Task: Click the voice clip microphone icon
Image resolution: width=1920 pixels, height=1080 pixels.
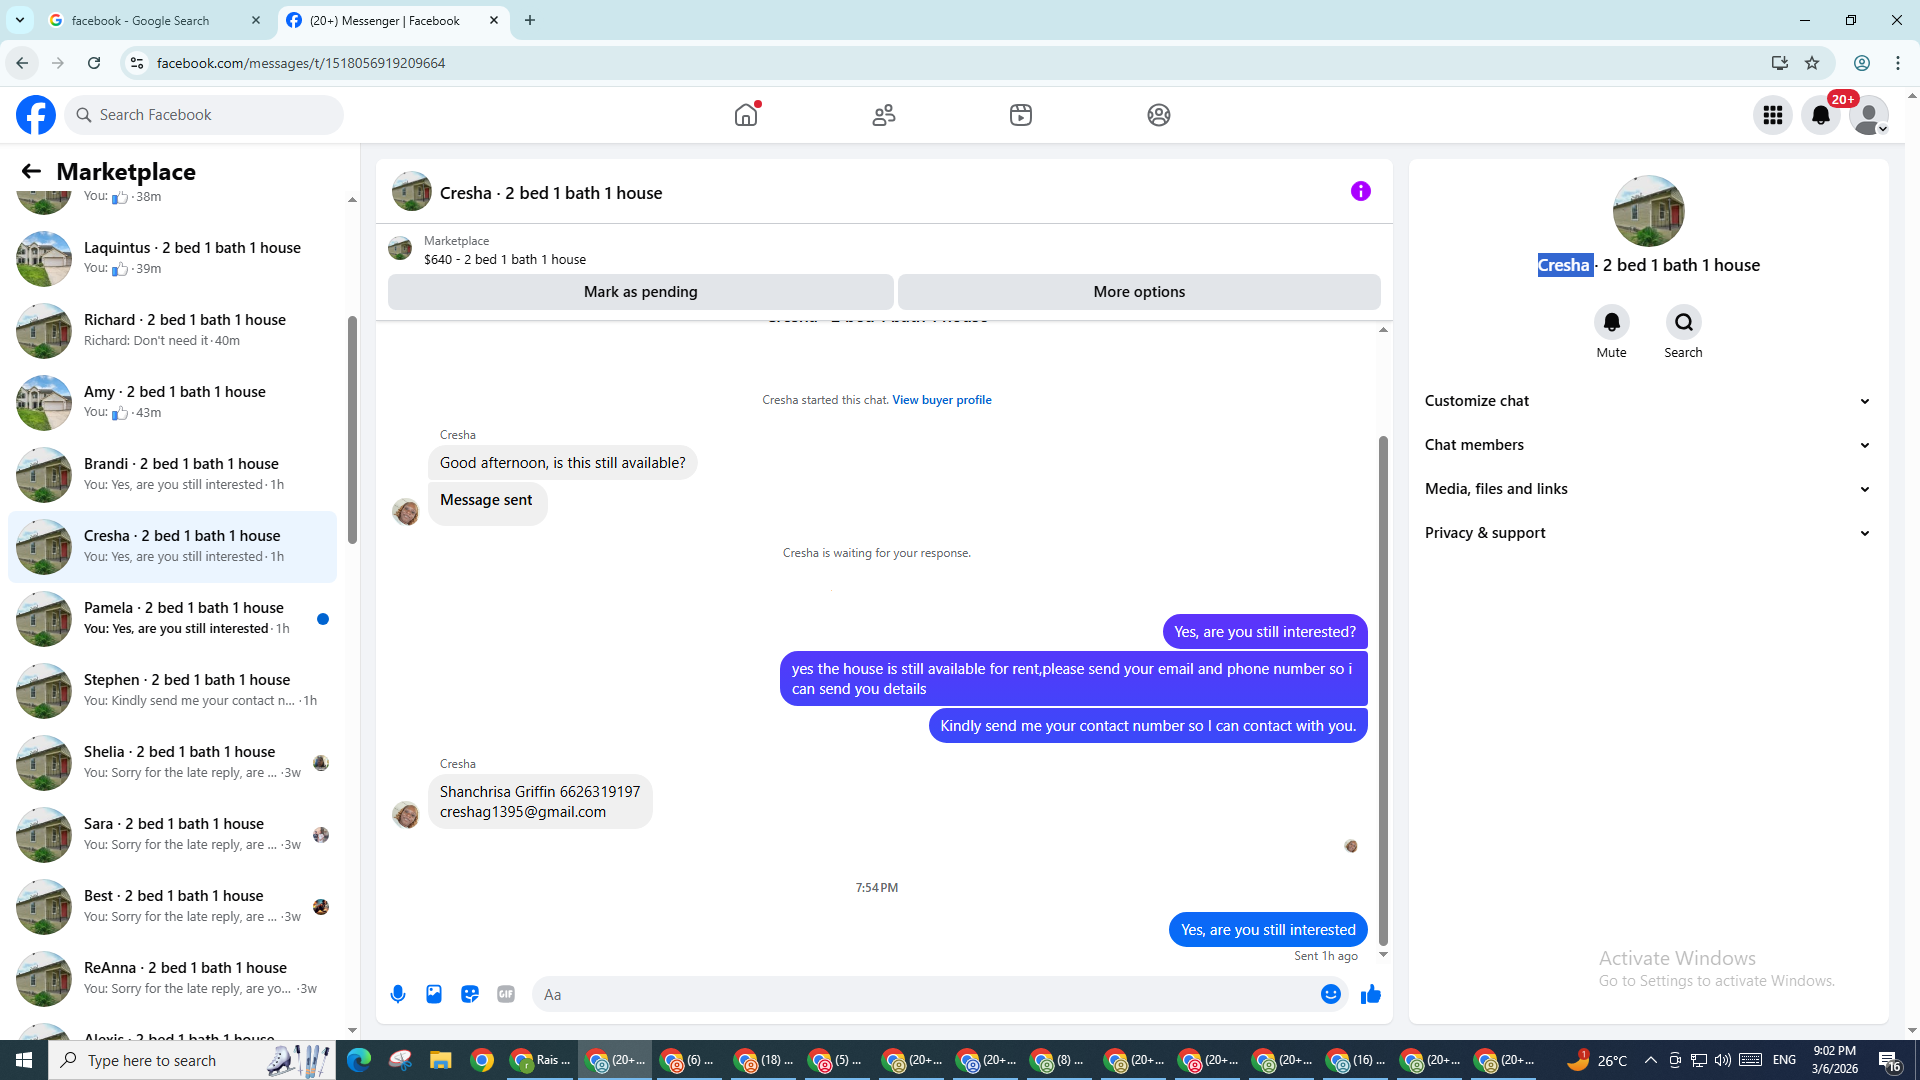Action: click(398, 994)
